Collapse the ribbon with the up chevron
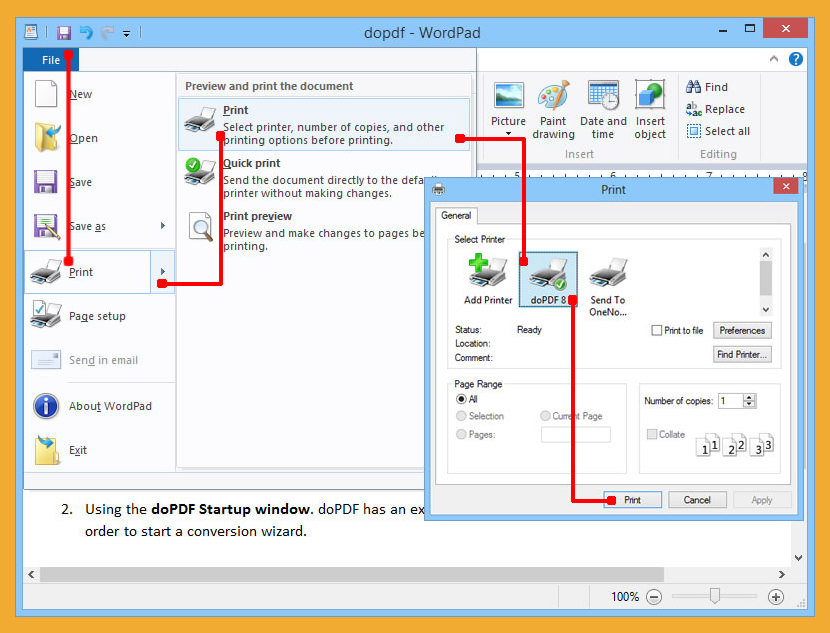Viewport: 830px width, 633px height. coord(774,59)
